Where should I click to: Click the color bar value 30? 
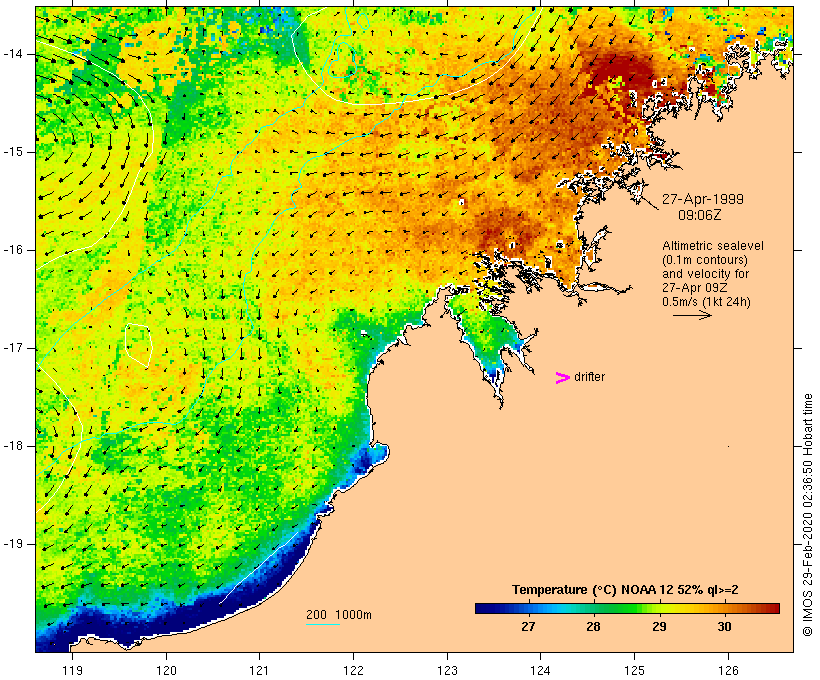[724, 626]
